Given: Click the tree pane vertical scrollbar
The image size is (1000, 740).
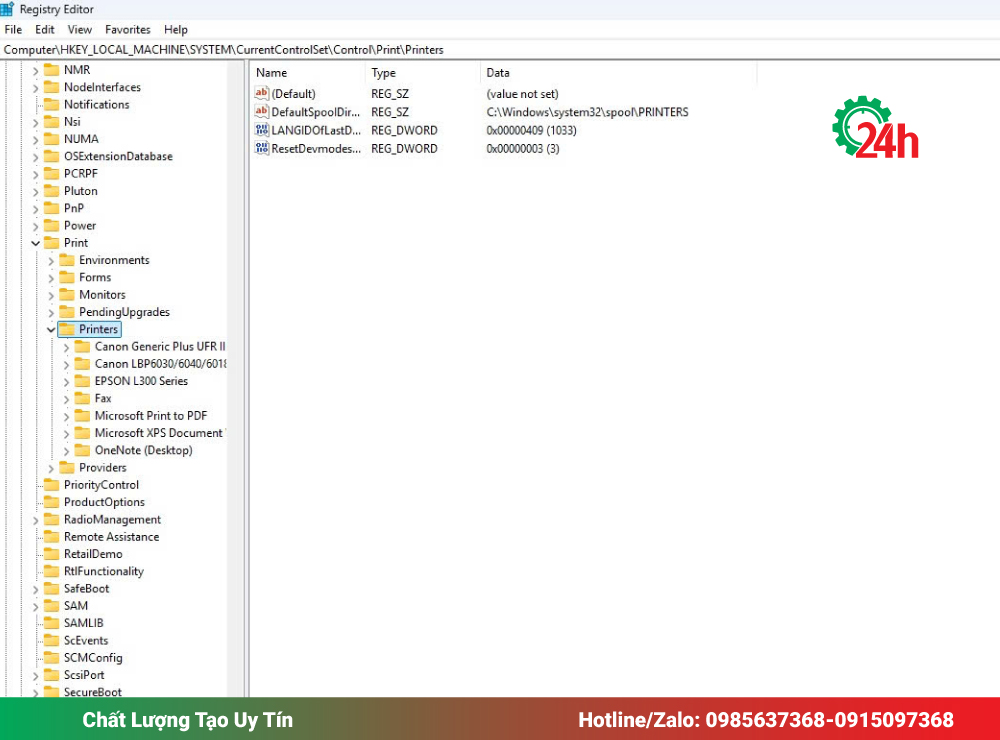Looking at the screenshot, I should [x=235, y=379].
